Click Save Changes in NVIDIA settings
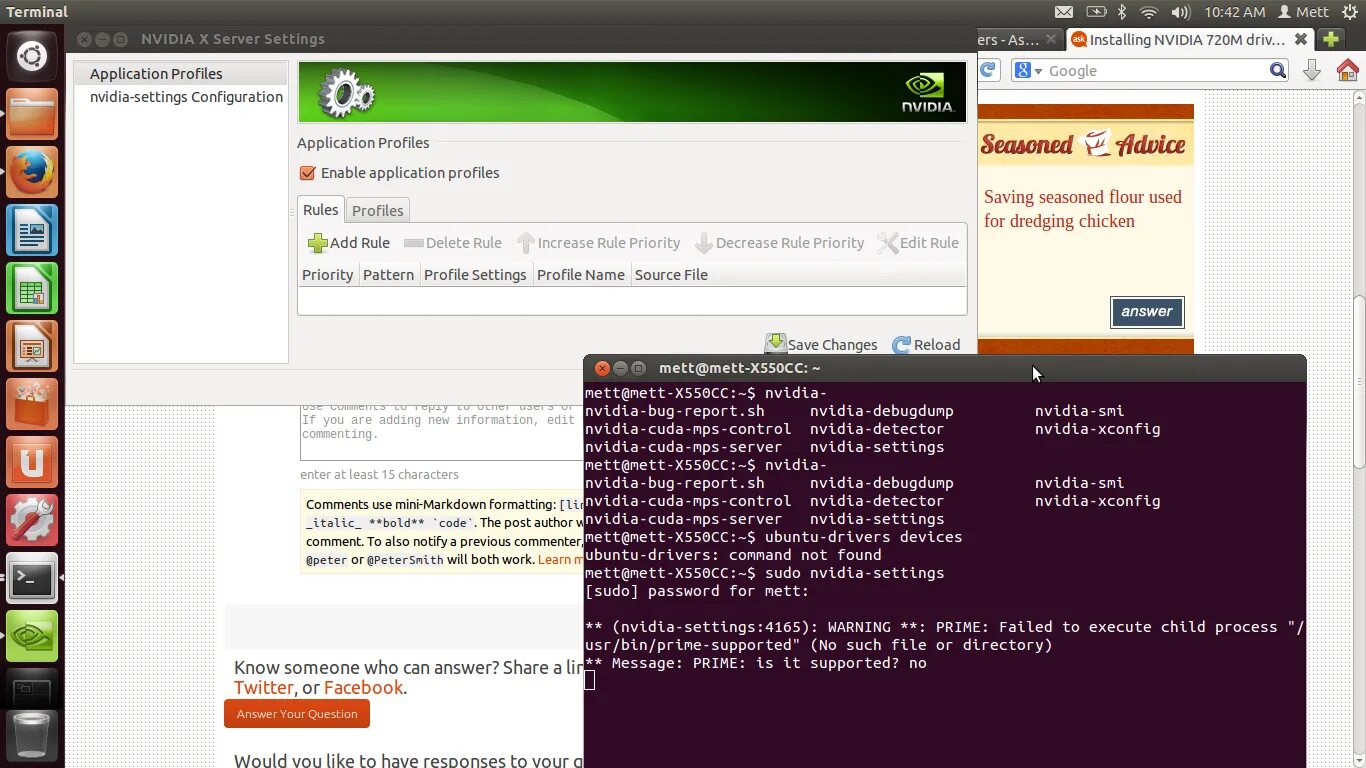 tap(822, 344)
